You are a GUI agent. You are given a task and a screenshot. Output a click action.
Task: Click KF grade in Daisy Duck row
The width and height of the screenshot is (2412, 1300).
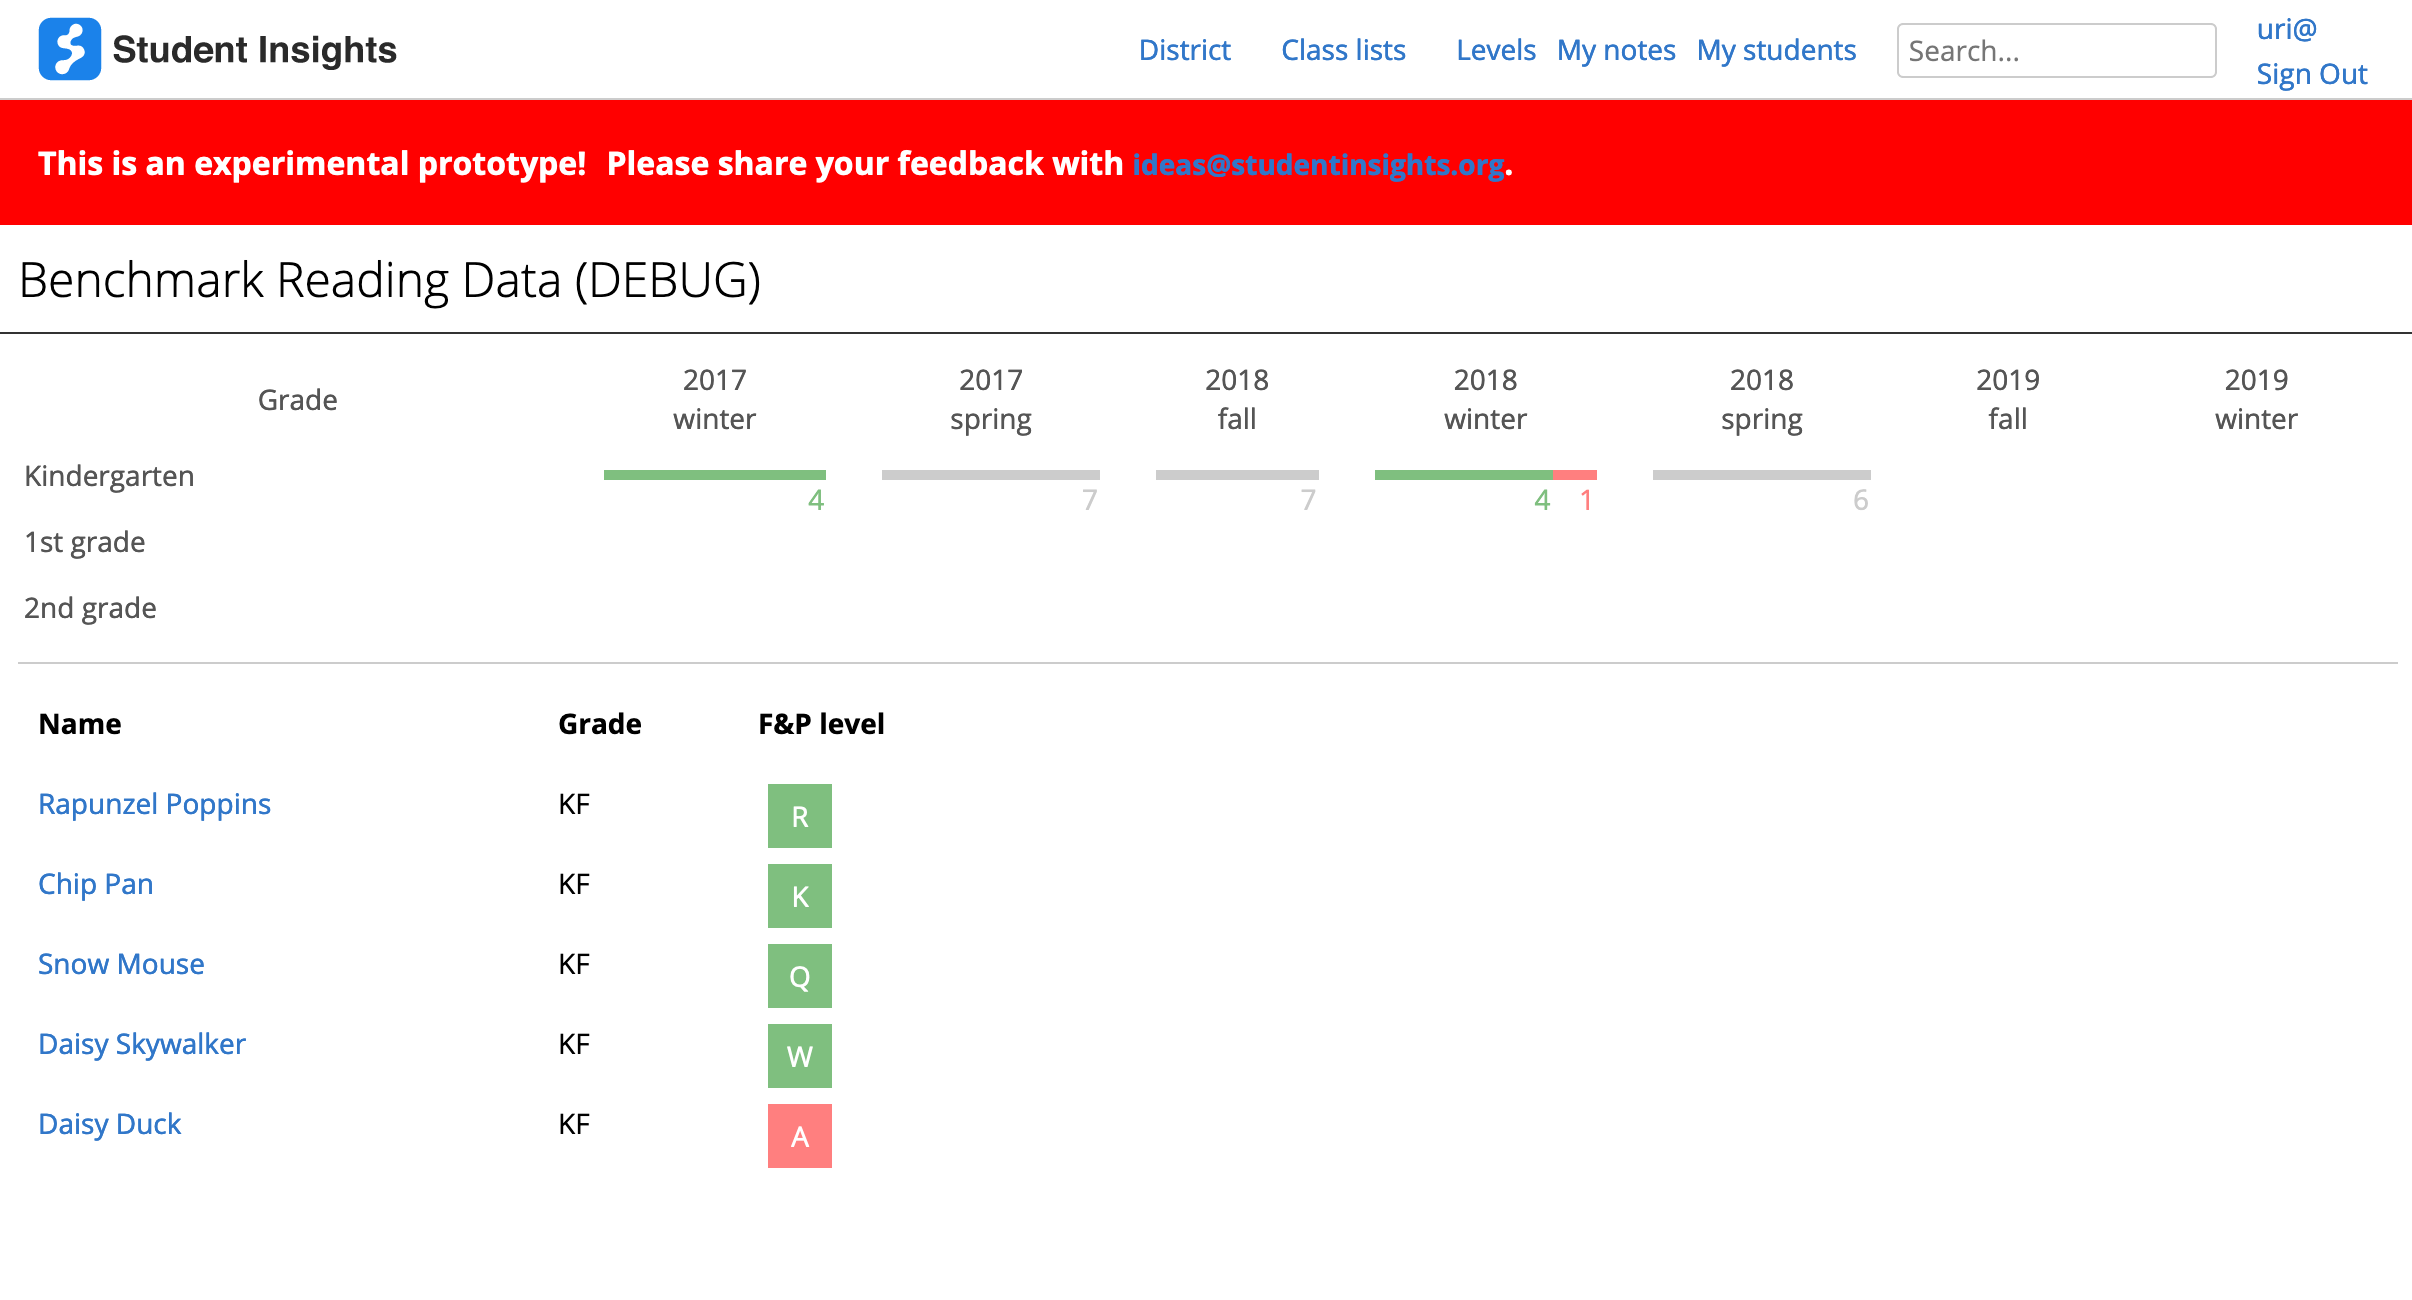coord(574,1124)
